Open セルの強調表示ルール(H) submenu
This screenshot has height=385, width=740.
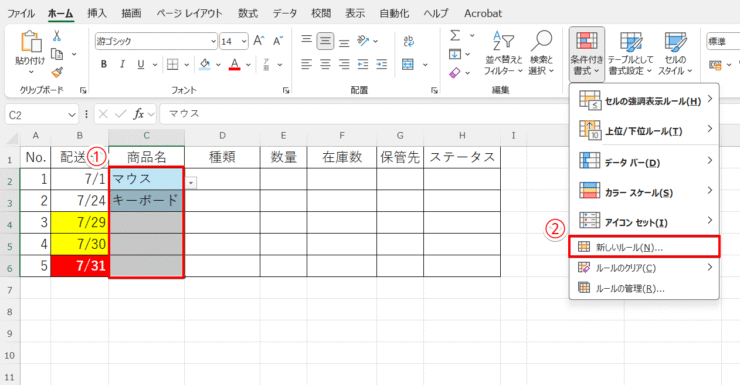644,100
